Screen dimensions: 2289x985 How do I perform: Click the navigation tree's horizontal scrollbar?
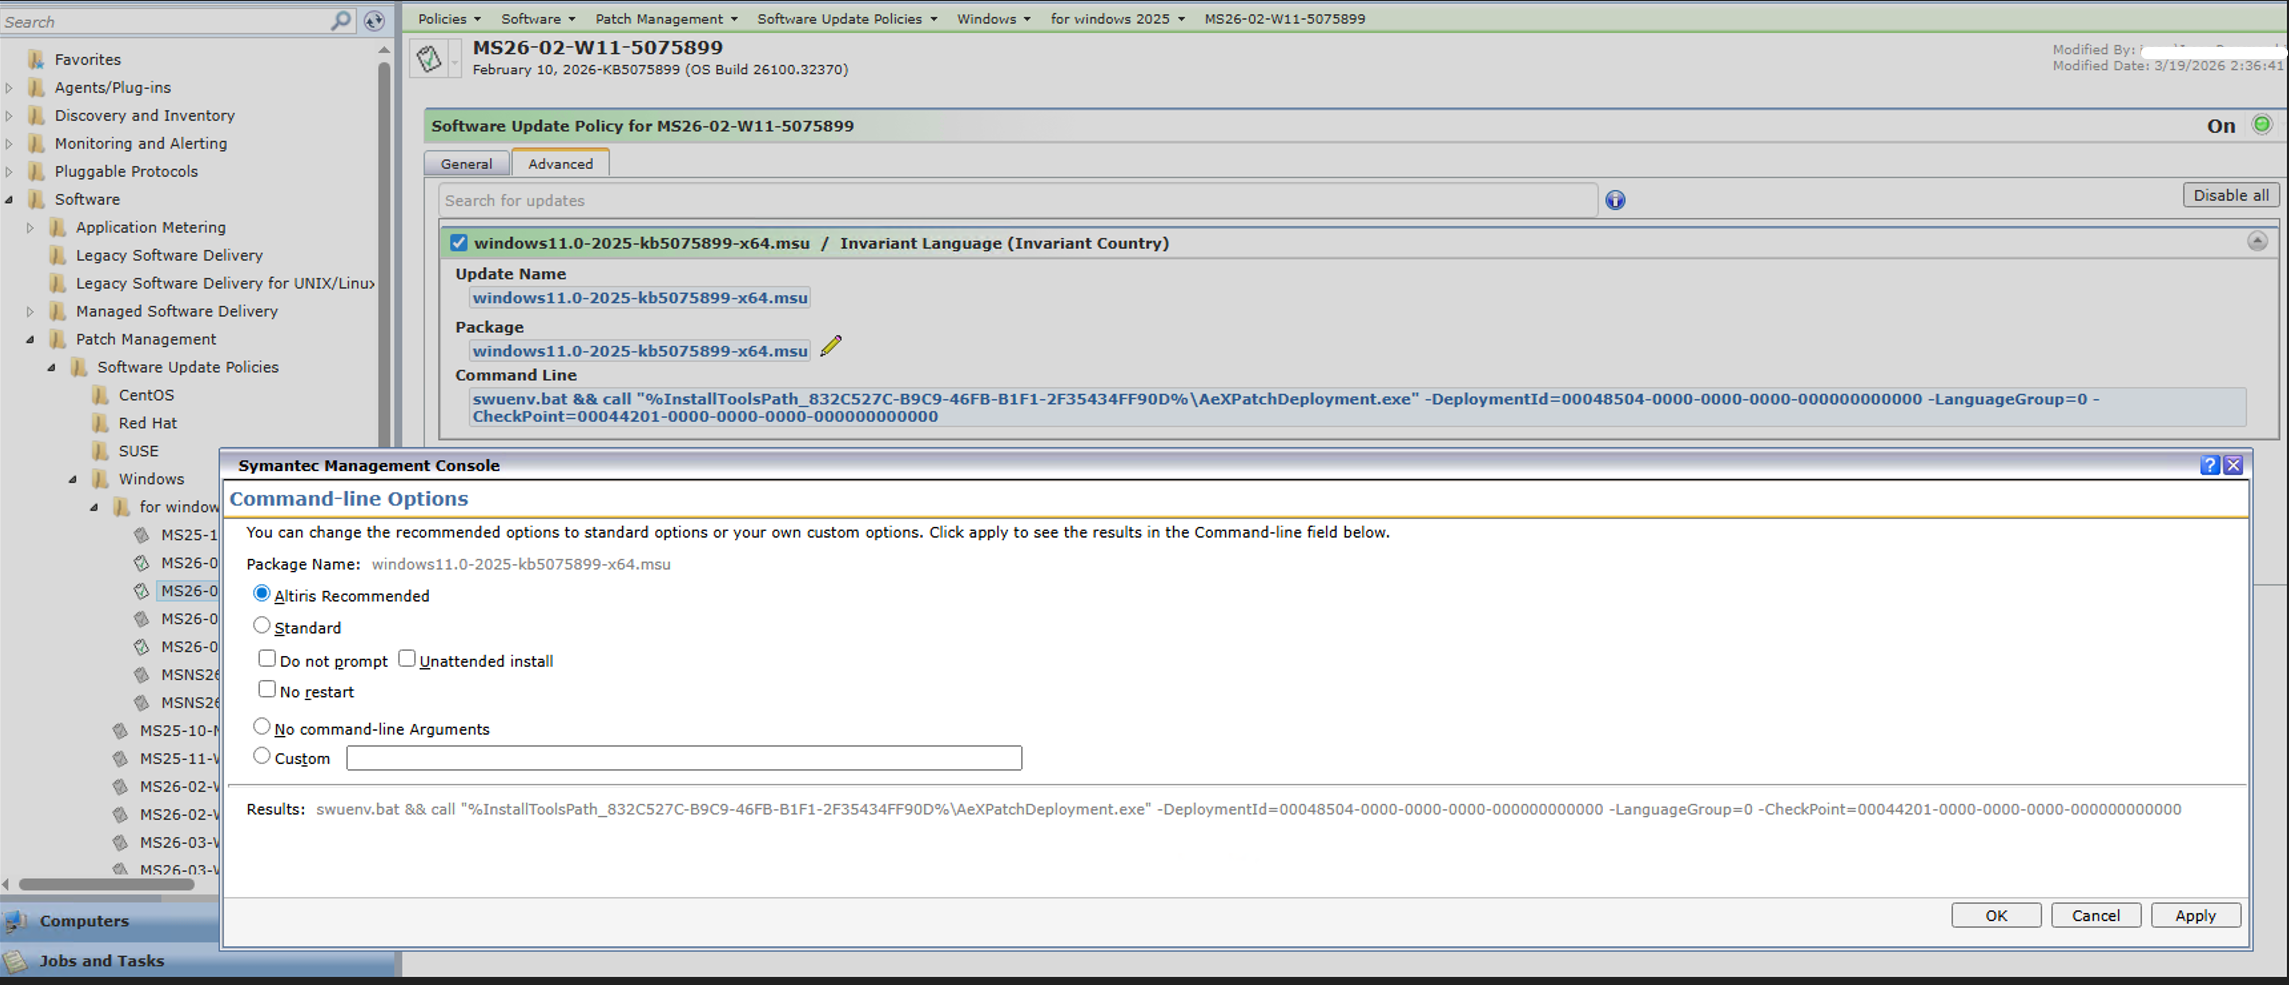tap(107, 884)
